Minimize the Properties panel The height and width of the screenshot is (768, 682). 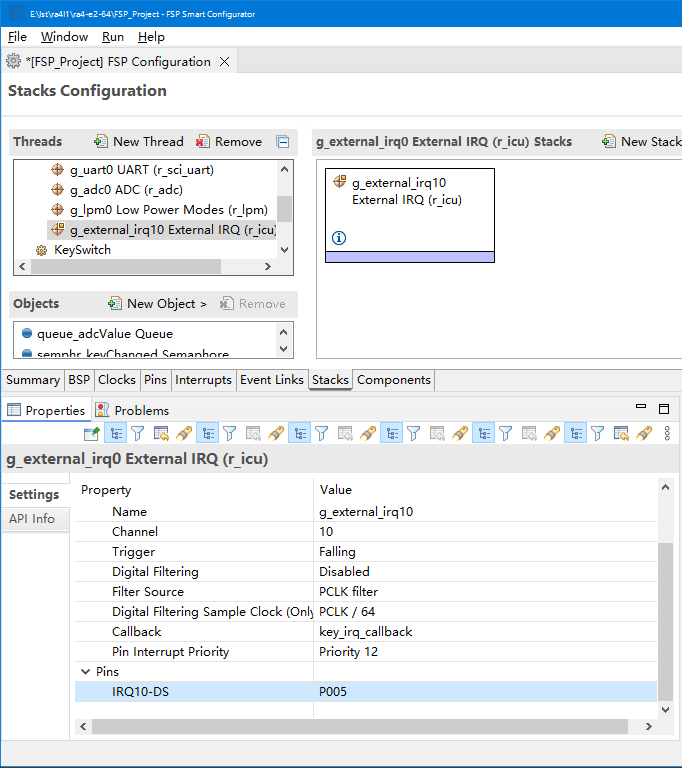click(x=641, y=407)
